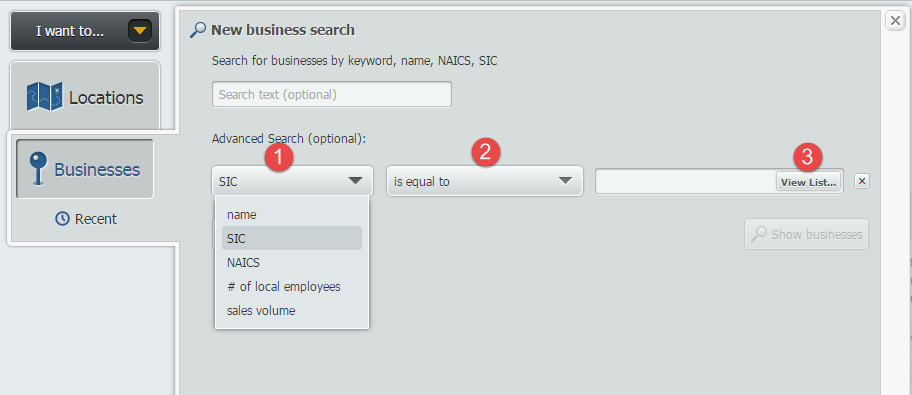Click the magnifier icon beside New business search
Screen dimensions: 912x395
pos(198,30)
